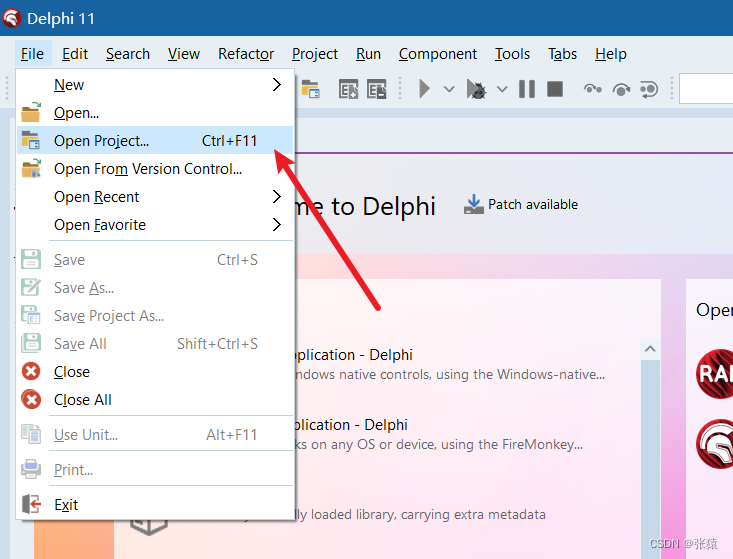733x559 pixels.
Task: Click the Add file to project toolbar icon
Action: click(348, 89)
